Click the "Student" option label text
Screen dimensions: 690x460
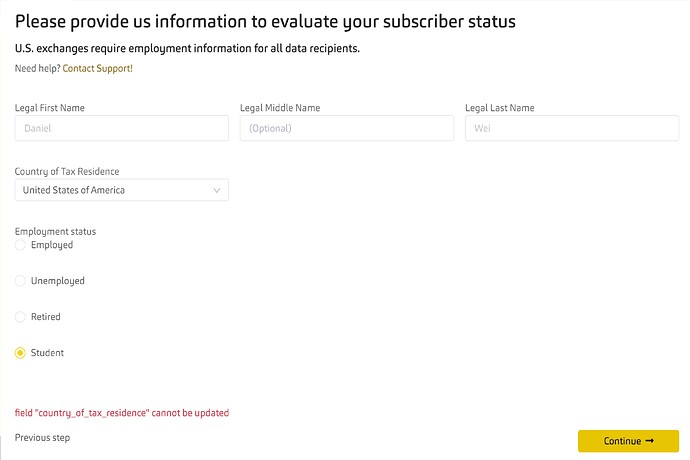click(x=47, y=353)
